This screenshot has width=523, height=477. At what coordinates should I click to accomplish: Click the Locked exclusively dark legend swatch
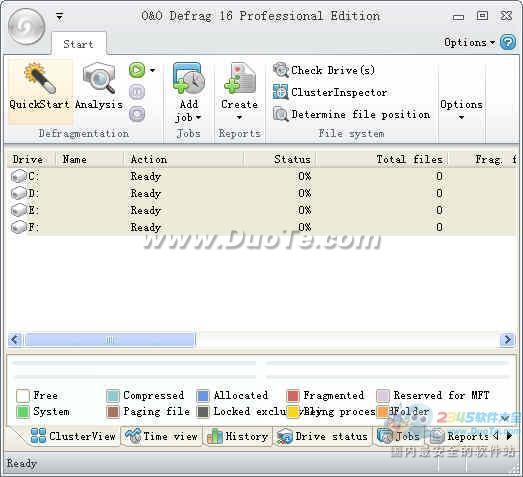(203, 412)
